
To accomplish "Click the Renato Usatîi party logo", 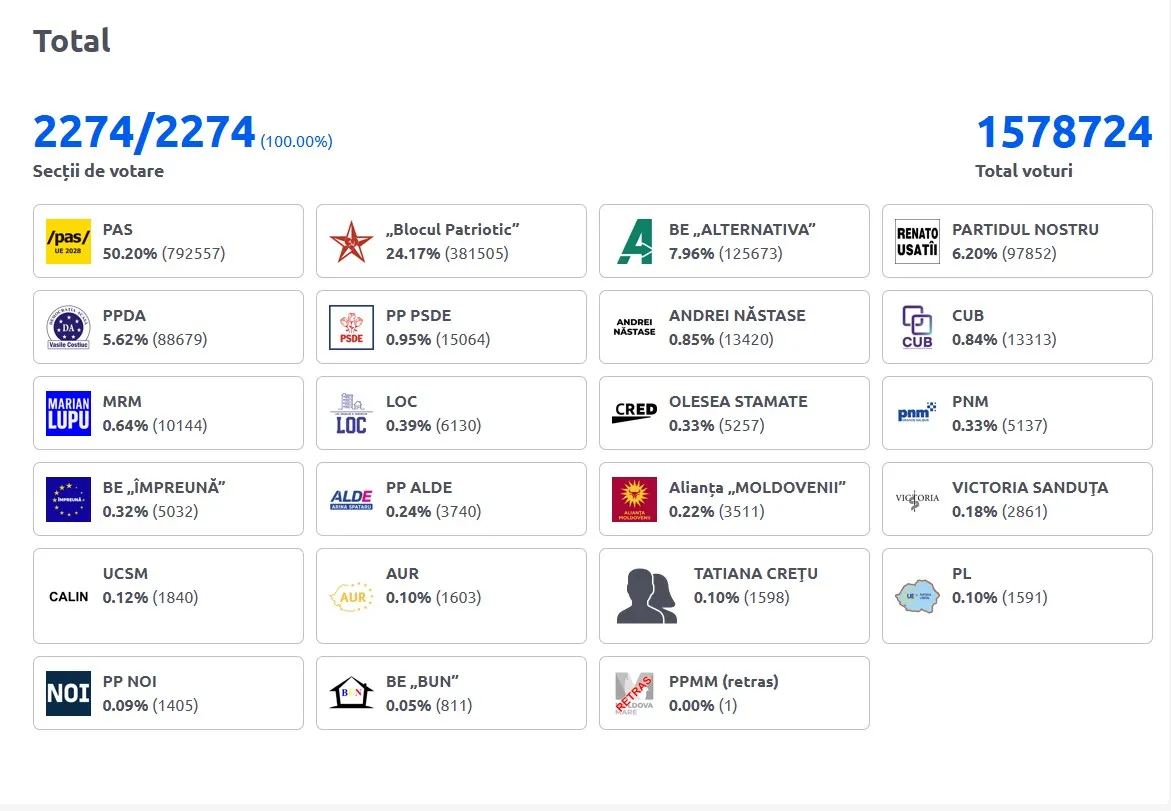I will (917, 241).
